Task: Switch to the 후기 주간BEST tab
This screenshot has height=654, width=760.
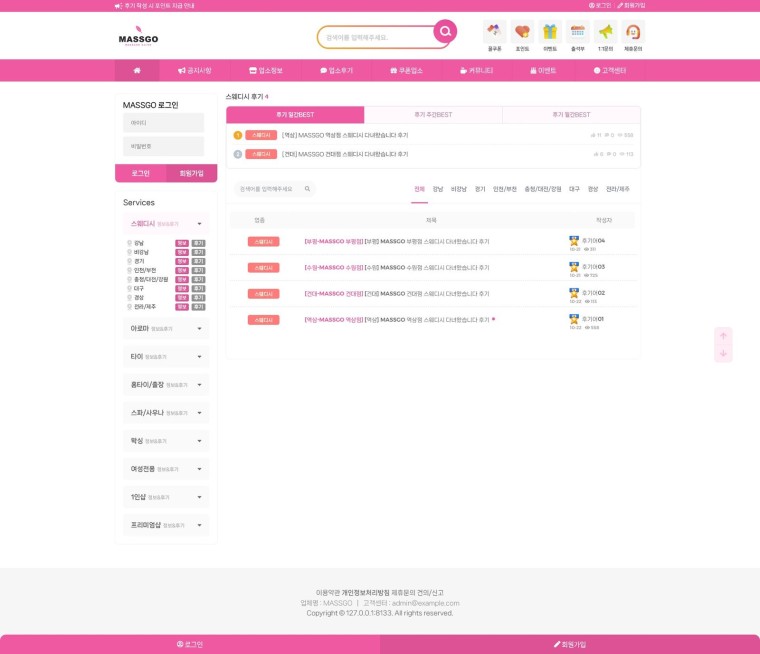Action: point(433,115)
